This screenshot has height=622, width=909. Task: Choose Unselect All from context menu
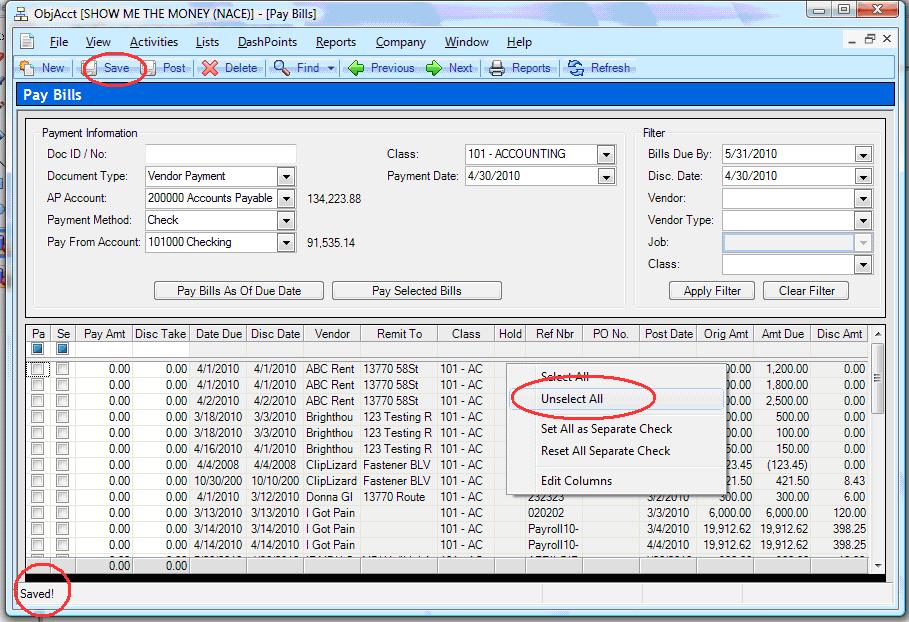(572, 399)
